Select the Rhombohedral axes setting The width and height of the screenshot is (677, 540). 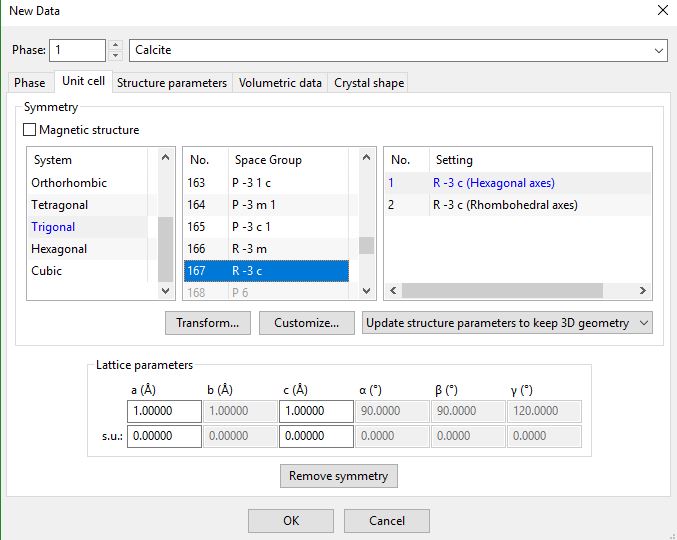pyautogui.click(x=504, y=205)
